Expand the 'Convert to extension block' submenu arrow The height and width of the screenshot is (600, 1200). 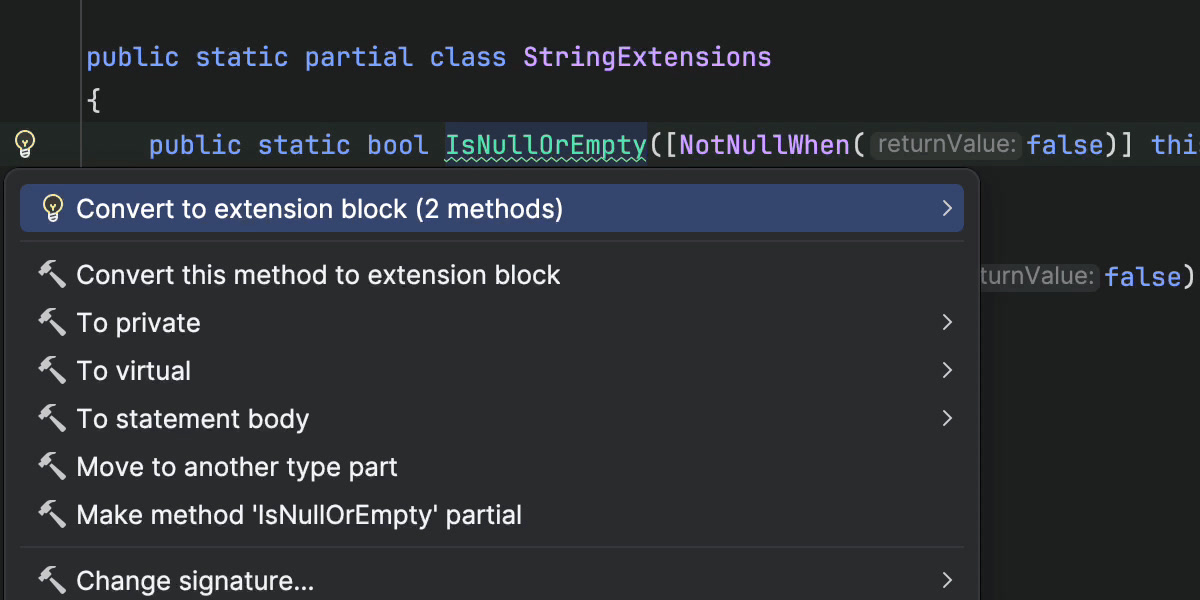946,208
